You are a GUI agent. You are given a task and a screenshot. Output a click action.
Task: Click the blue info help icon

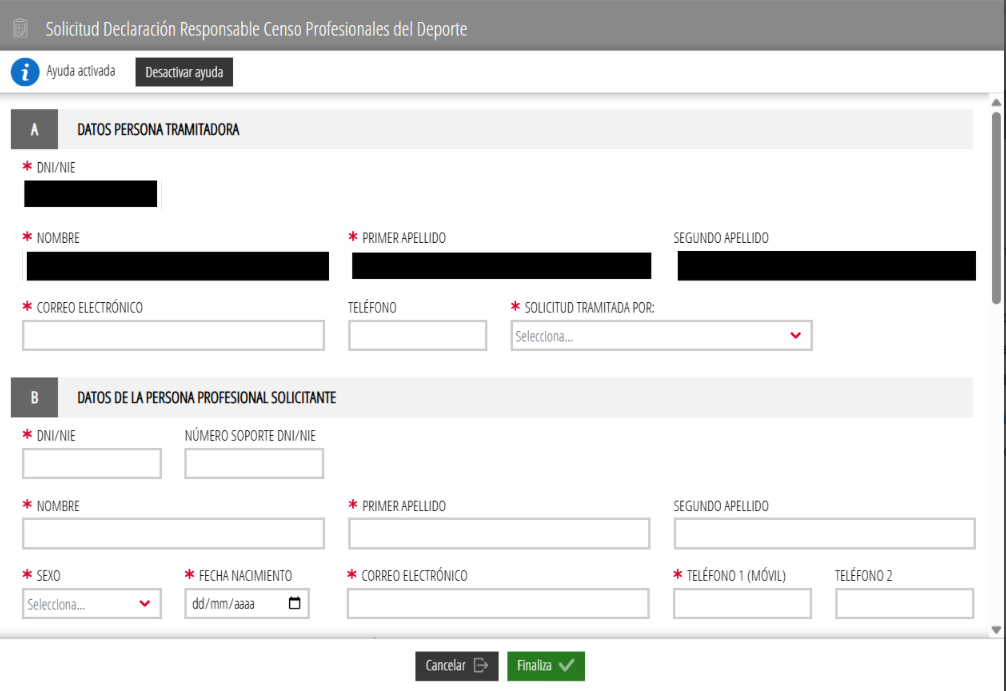point(25,72)
